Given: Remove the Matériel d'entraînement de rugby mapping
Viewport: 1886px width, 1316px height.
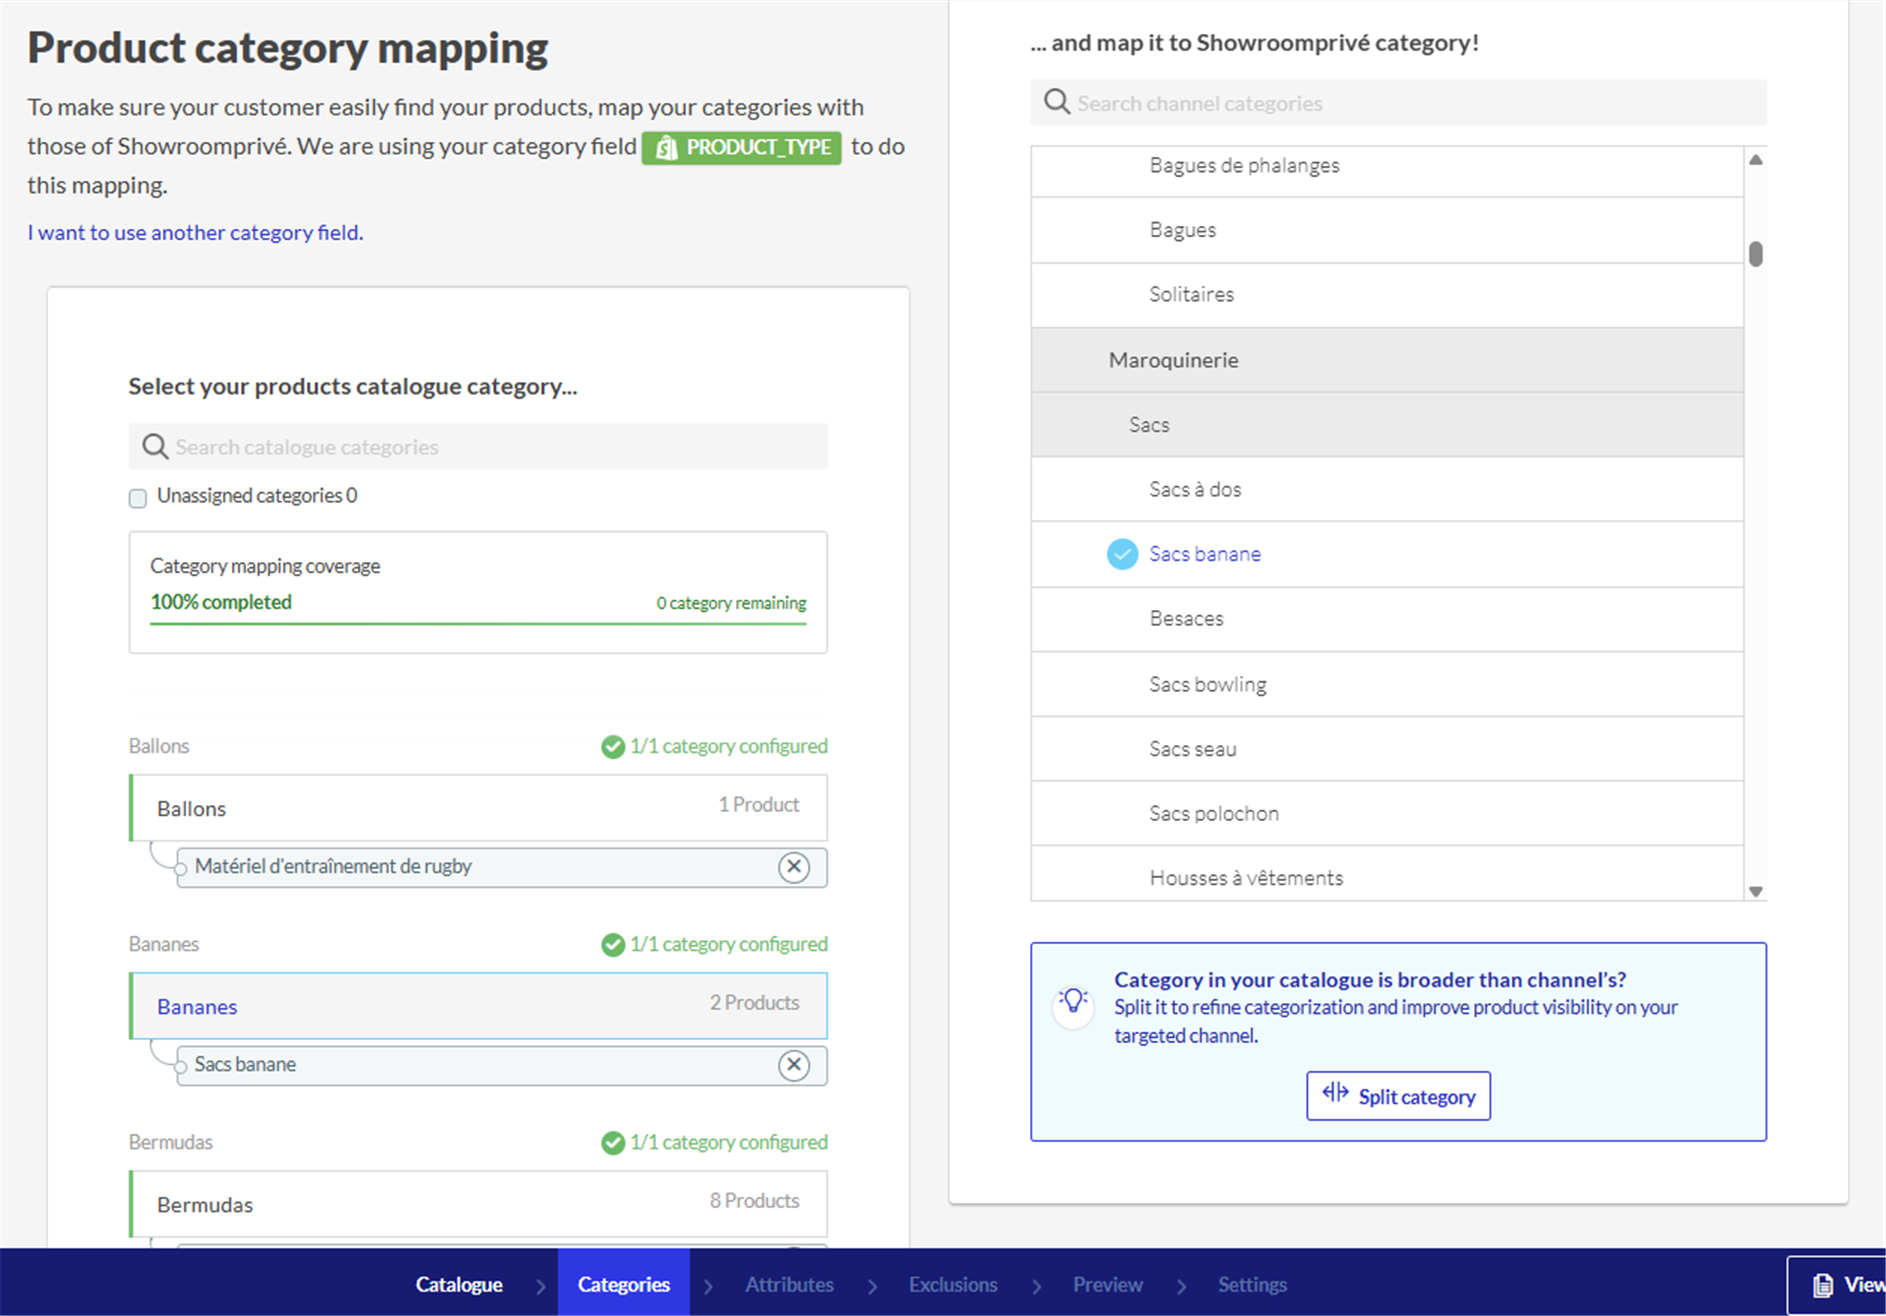Looking at the screenshot, I should tap(794, 867).
